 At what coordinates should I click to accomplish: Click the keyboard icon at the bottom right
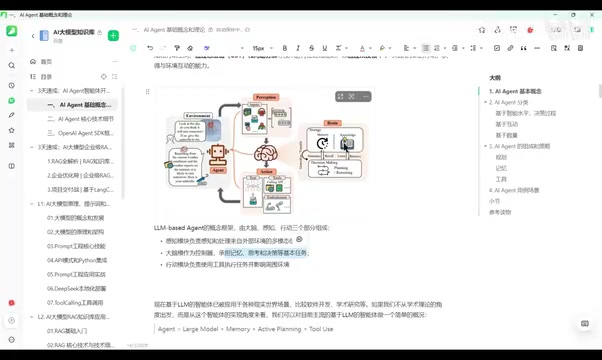point(585,324)
